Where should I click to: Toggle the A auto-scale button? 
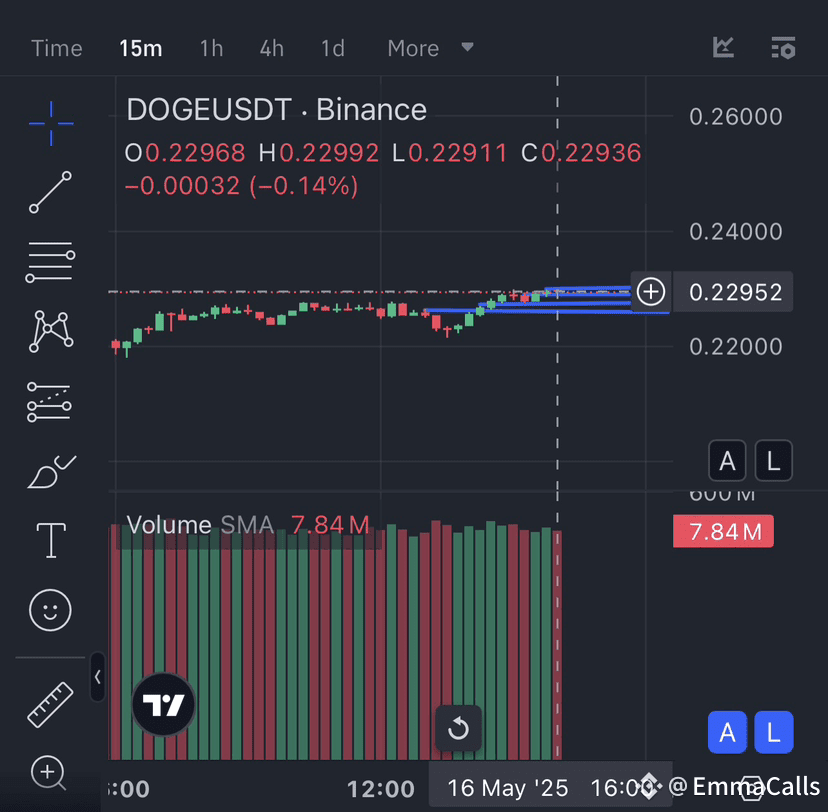[727, 460]
